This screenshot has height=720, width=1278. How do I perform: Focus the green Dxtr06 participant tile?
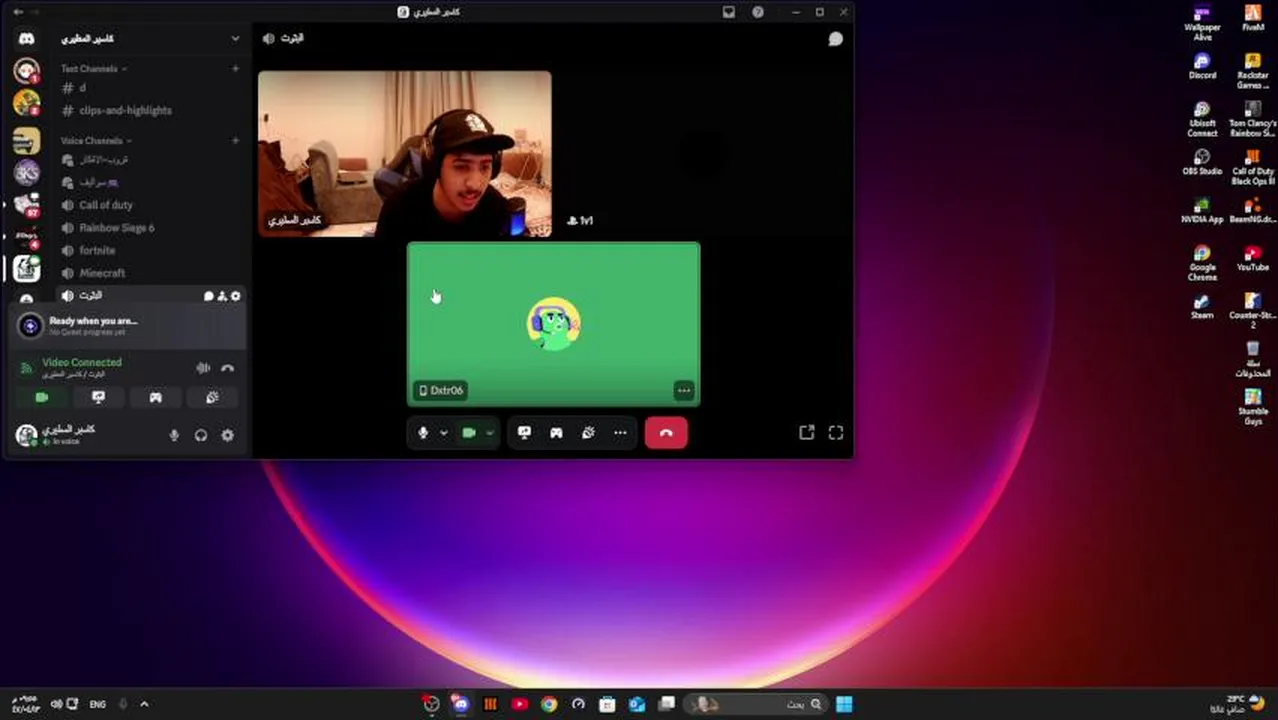(553, 324)
